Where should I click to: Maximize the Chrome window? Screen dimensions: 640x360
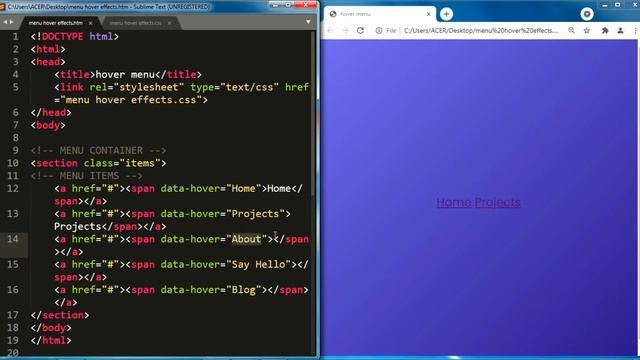(618, 5)
